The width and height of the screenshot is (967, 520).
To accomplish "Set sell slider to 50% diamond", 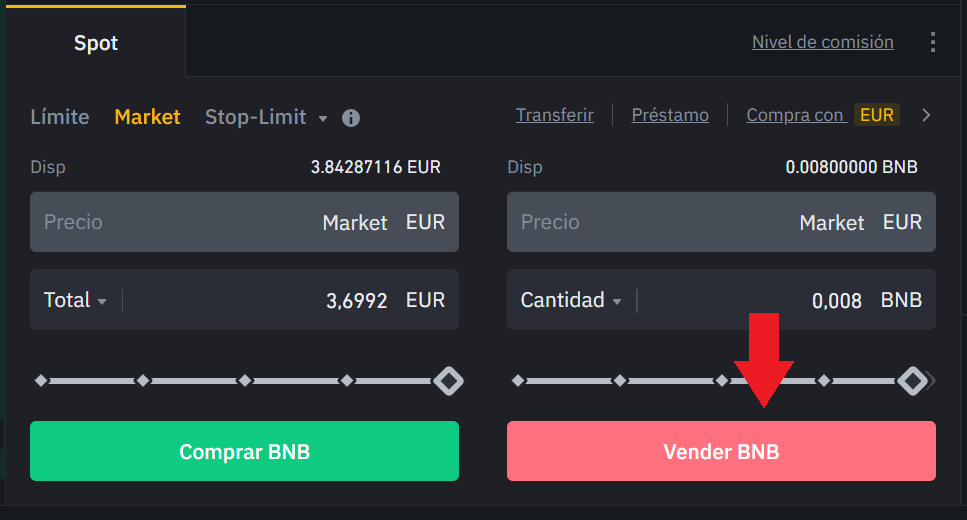I will (x=722, y=381).
